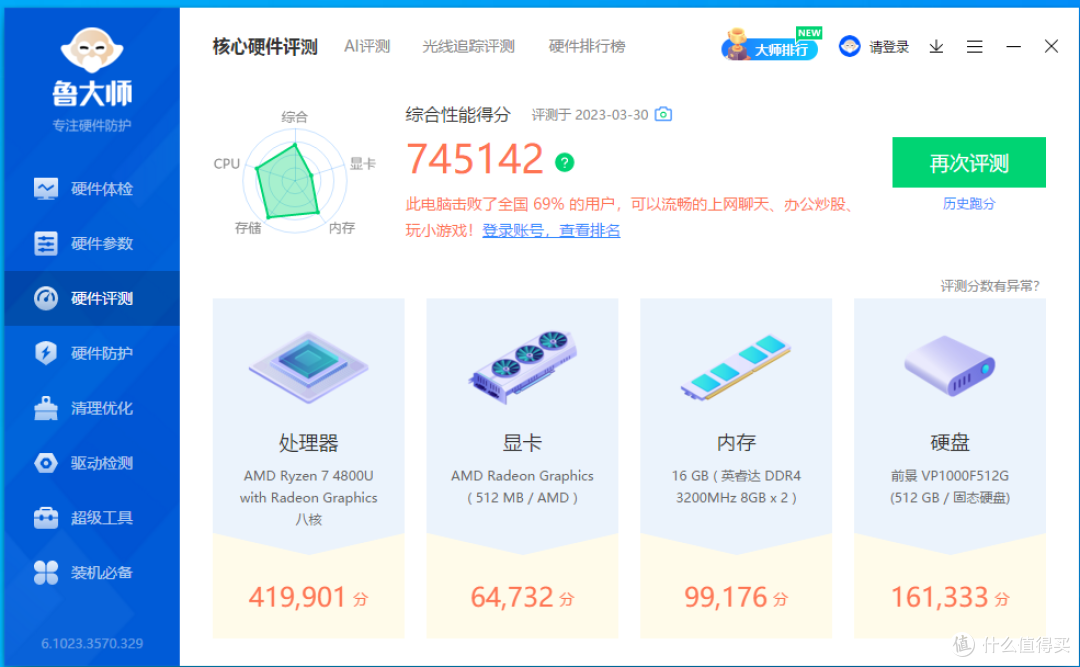Switch to the 光线追踪评测 tab
Image resolution: width=1080 pixels, height=667 pixels.
(468, 46)
